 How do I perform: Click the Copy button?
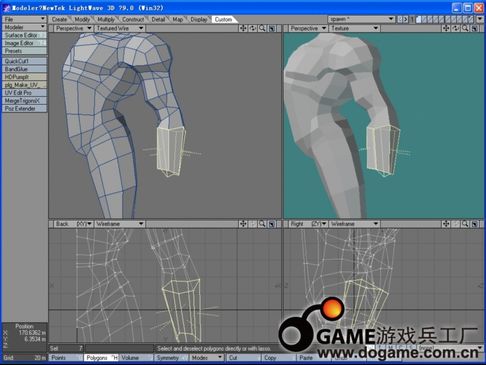(x=279, y=358)
